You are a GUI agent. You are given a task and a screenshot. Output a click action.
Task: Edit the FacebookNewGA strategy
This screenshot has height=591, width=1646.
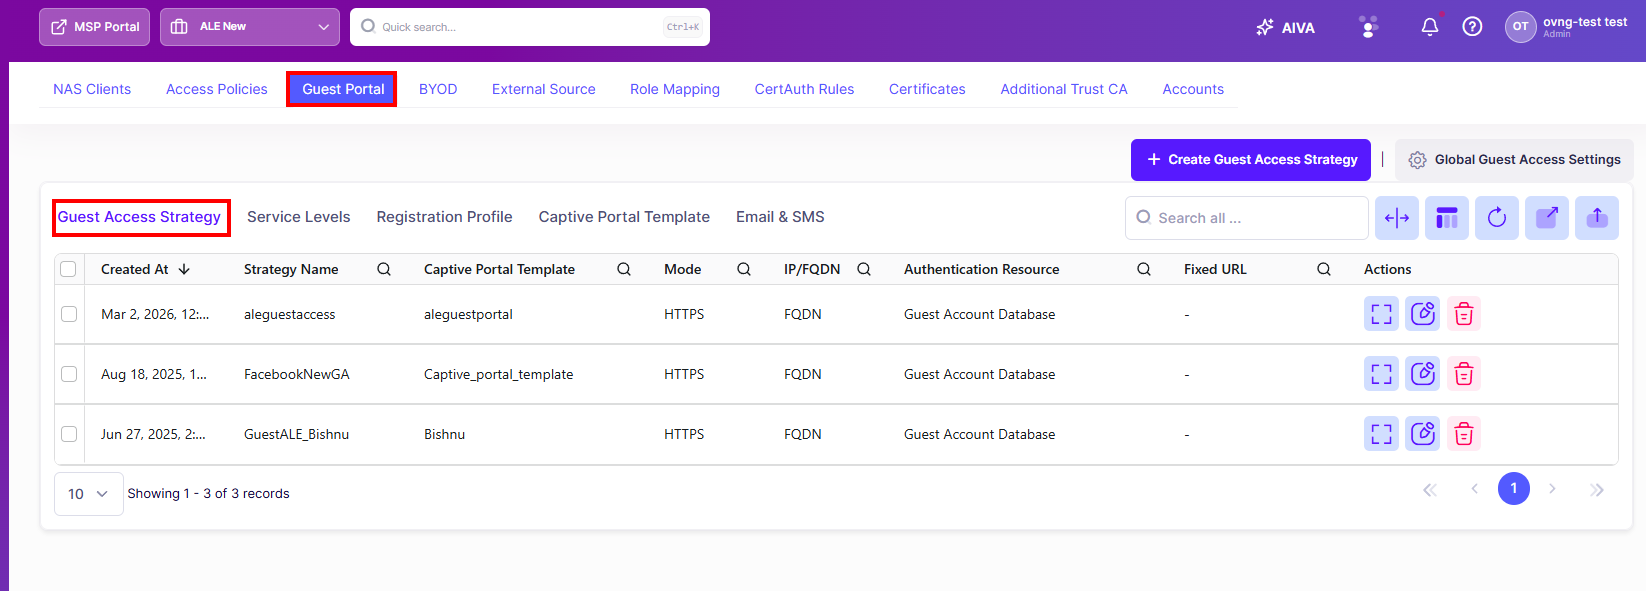(x=1422, y=374)
